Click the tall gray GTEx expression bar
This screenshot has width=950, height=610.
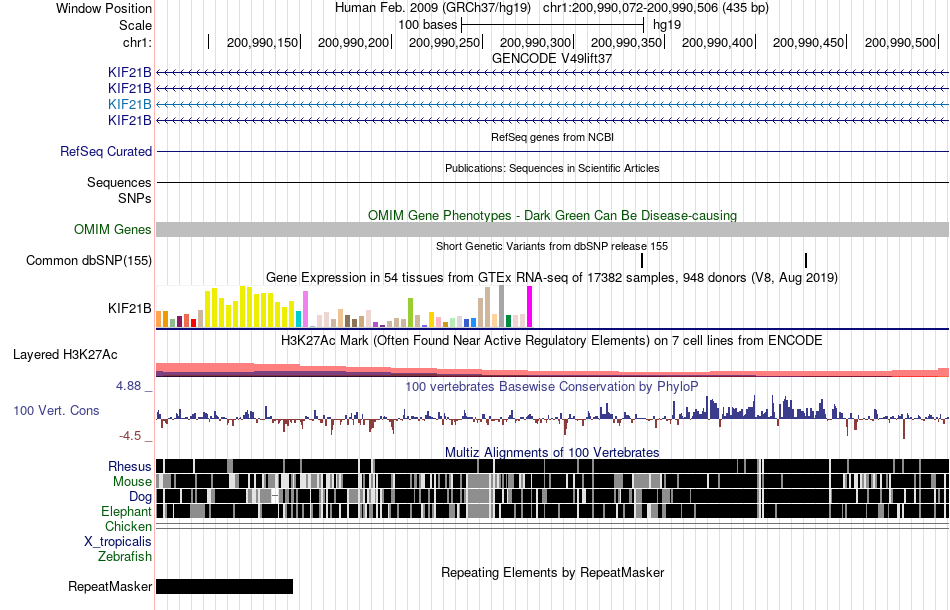click(502, 307)
